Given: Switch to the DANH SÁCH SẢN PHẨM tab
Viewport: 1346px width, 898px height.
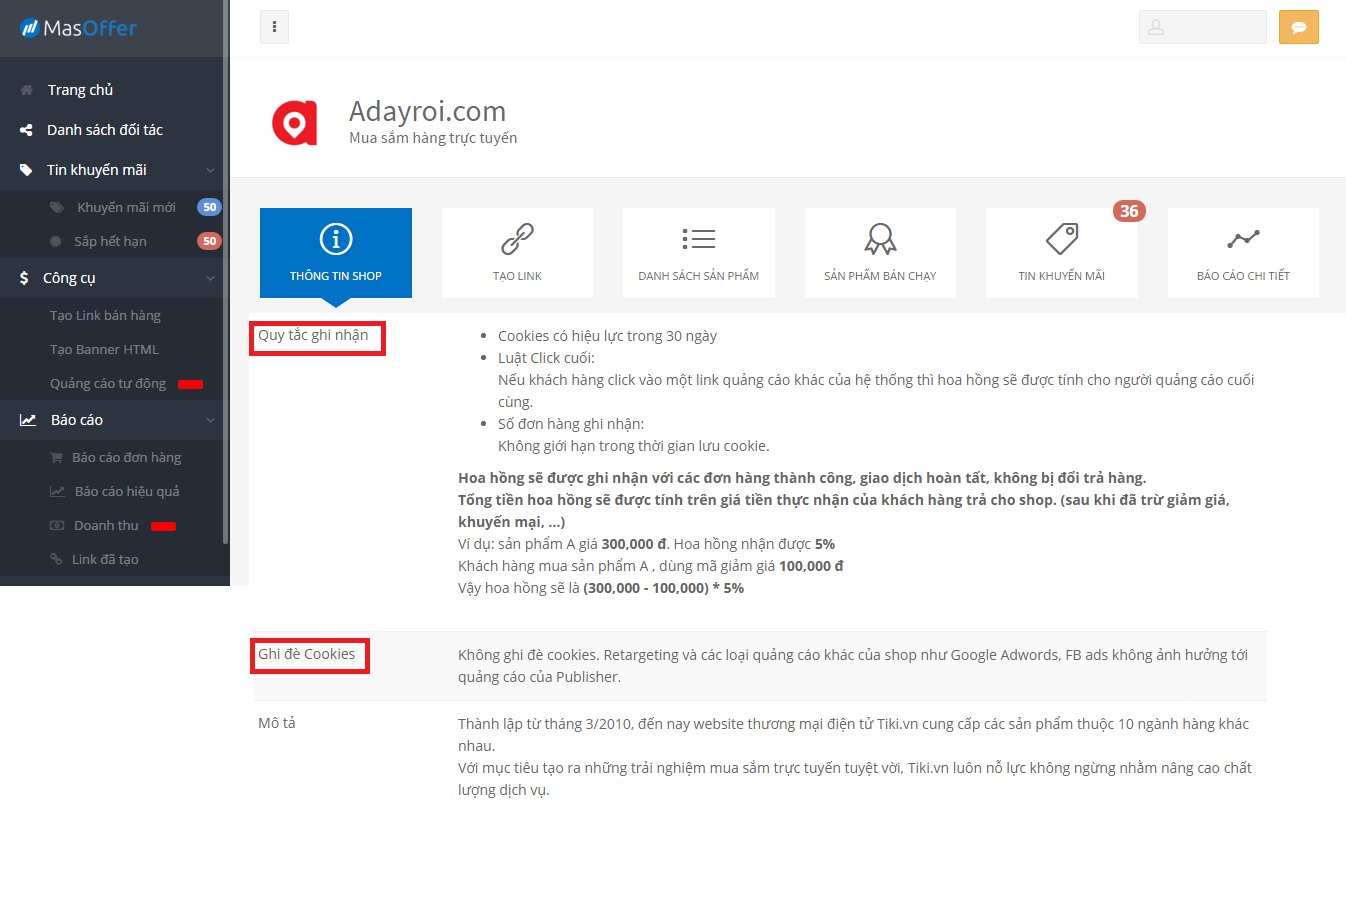Looking at the screenshot, I should point(699,253).
